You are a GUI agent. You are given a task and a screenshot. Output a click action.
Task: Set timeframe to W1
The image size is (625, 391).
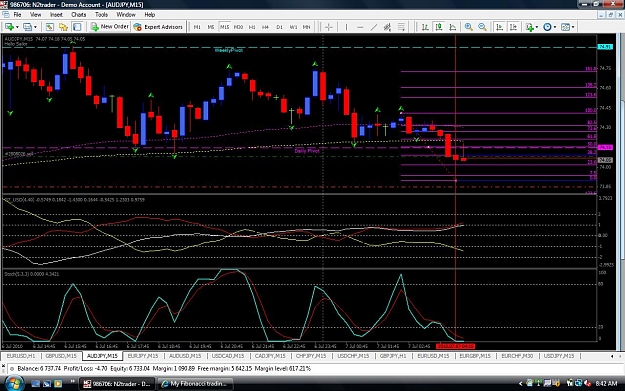293,27
